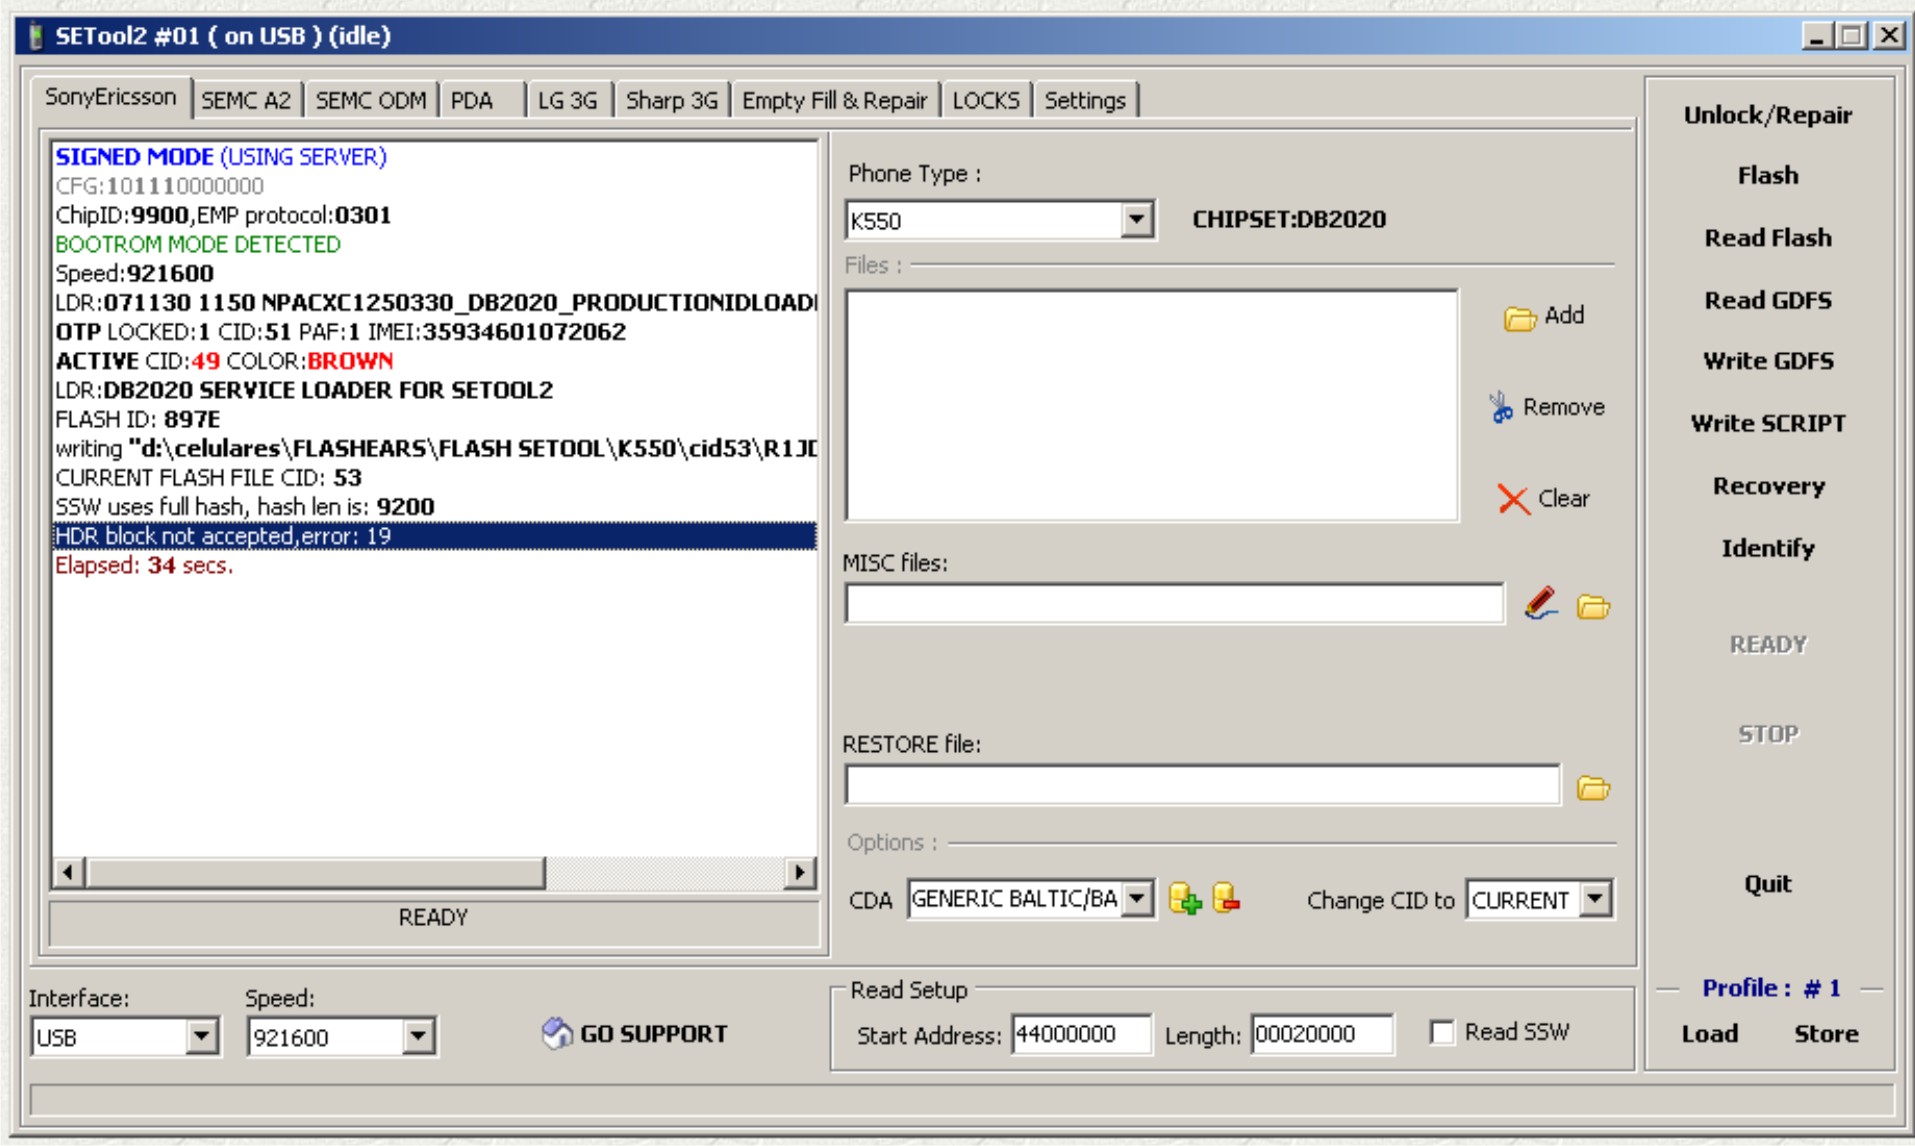1915x1146 pixels.
Task: Close the SETool2 window
Action: click(x=1889, y=36)
